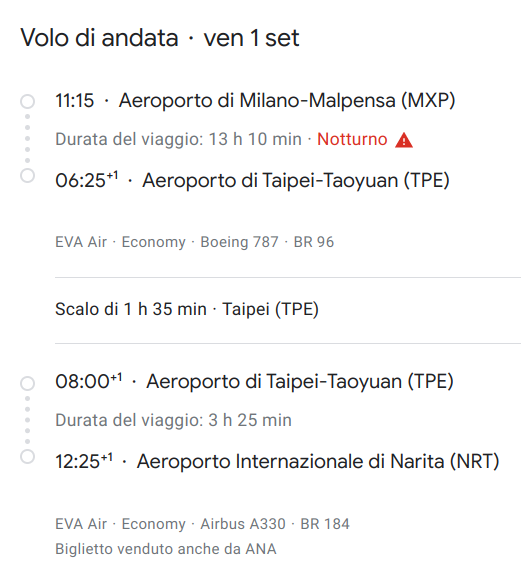Click the Airbus A330 BR 184 flight details
Image resolution: width=521 pixels, height=572 pixels.
click(202, 524)
